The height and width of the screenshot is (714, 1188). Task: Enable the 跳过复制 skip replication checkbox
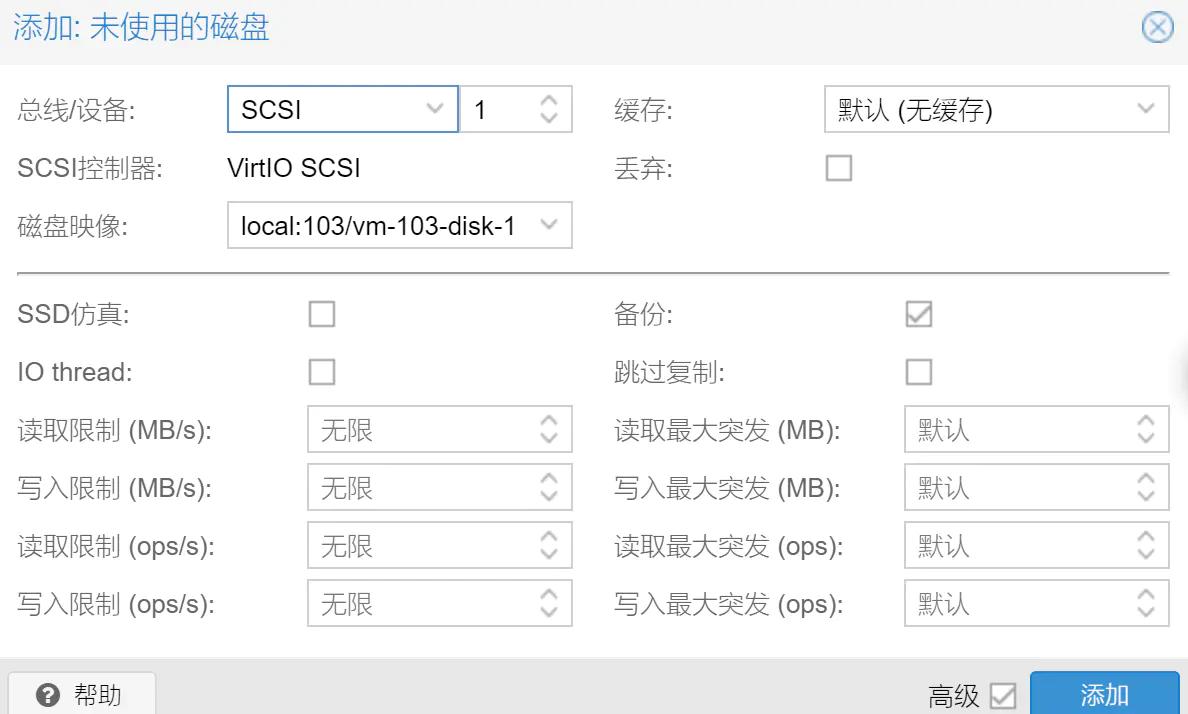click(917, 371)
